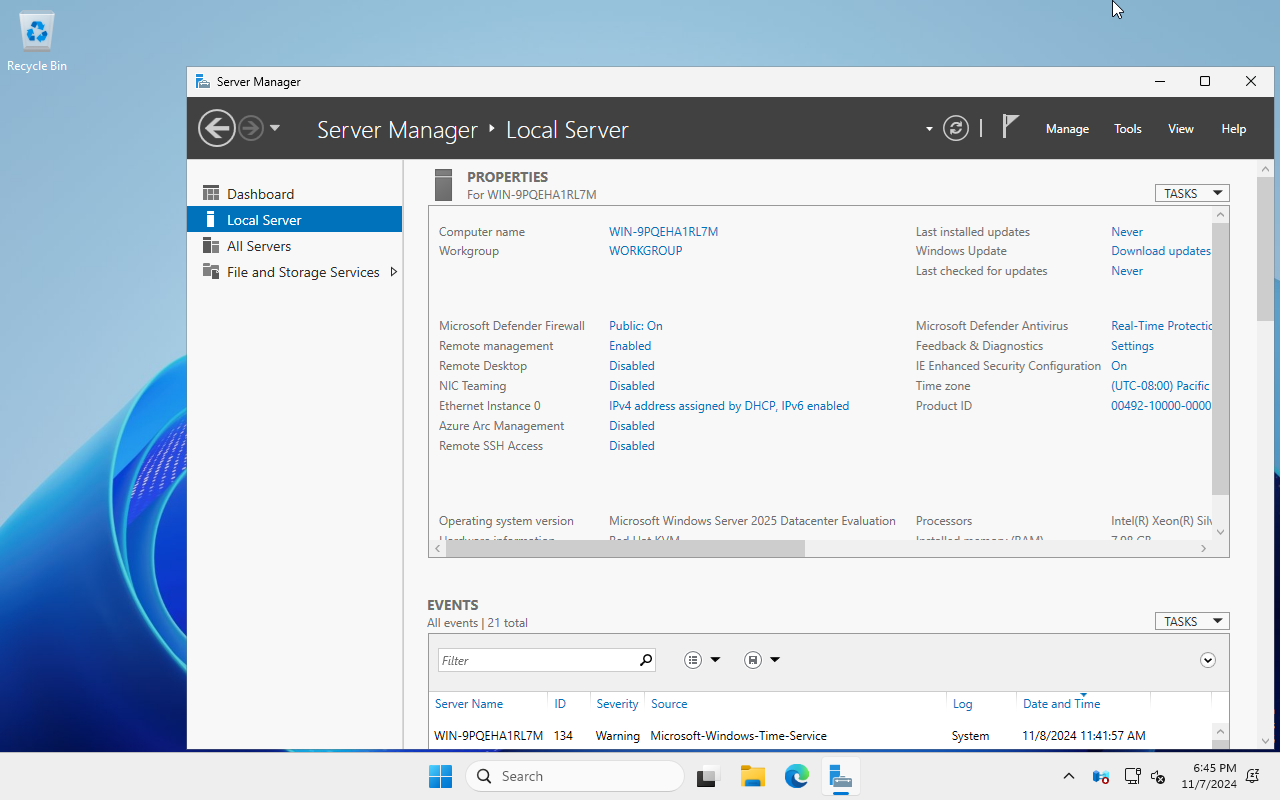Click Never next to Last checked for updates

(x=1127, y=271)
